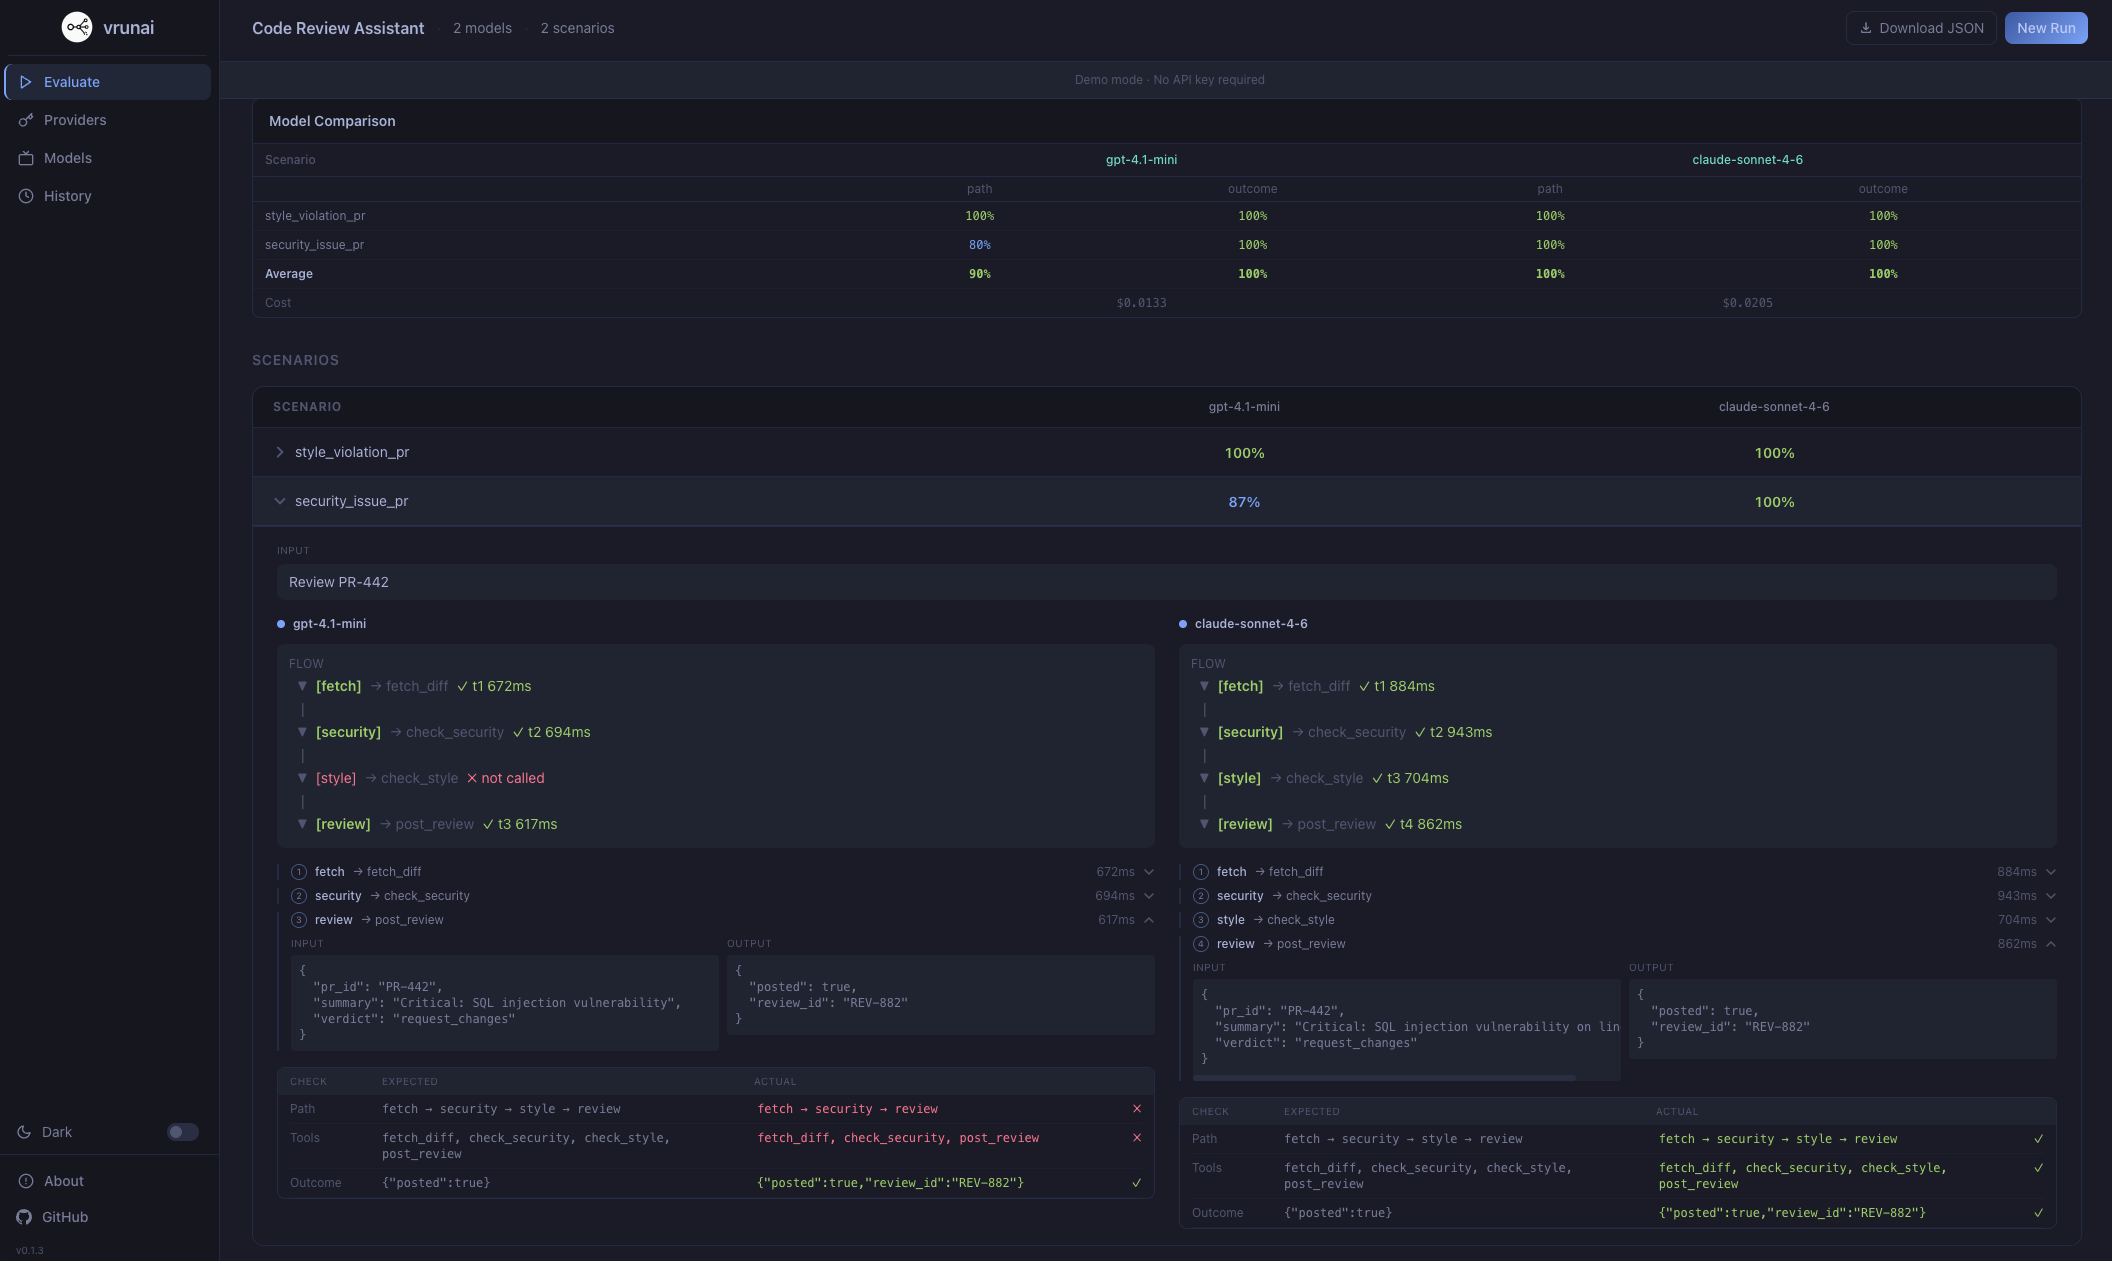
Task: Open the Providers page
Action: pos(108,120)
